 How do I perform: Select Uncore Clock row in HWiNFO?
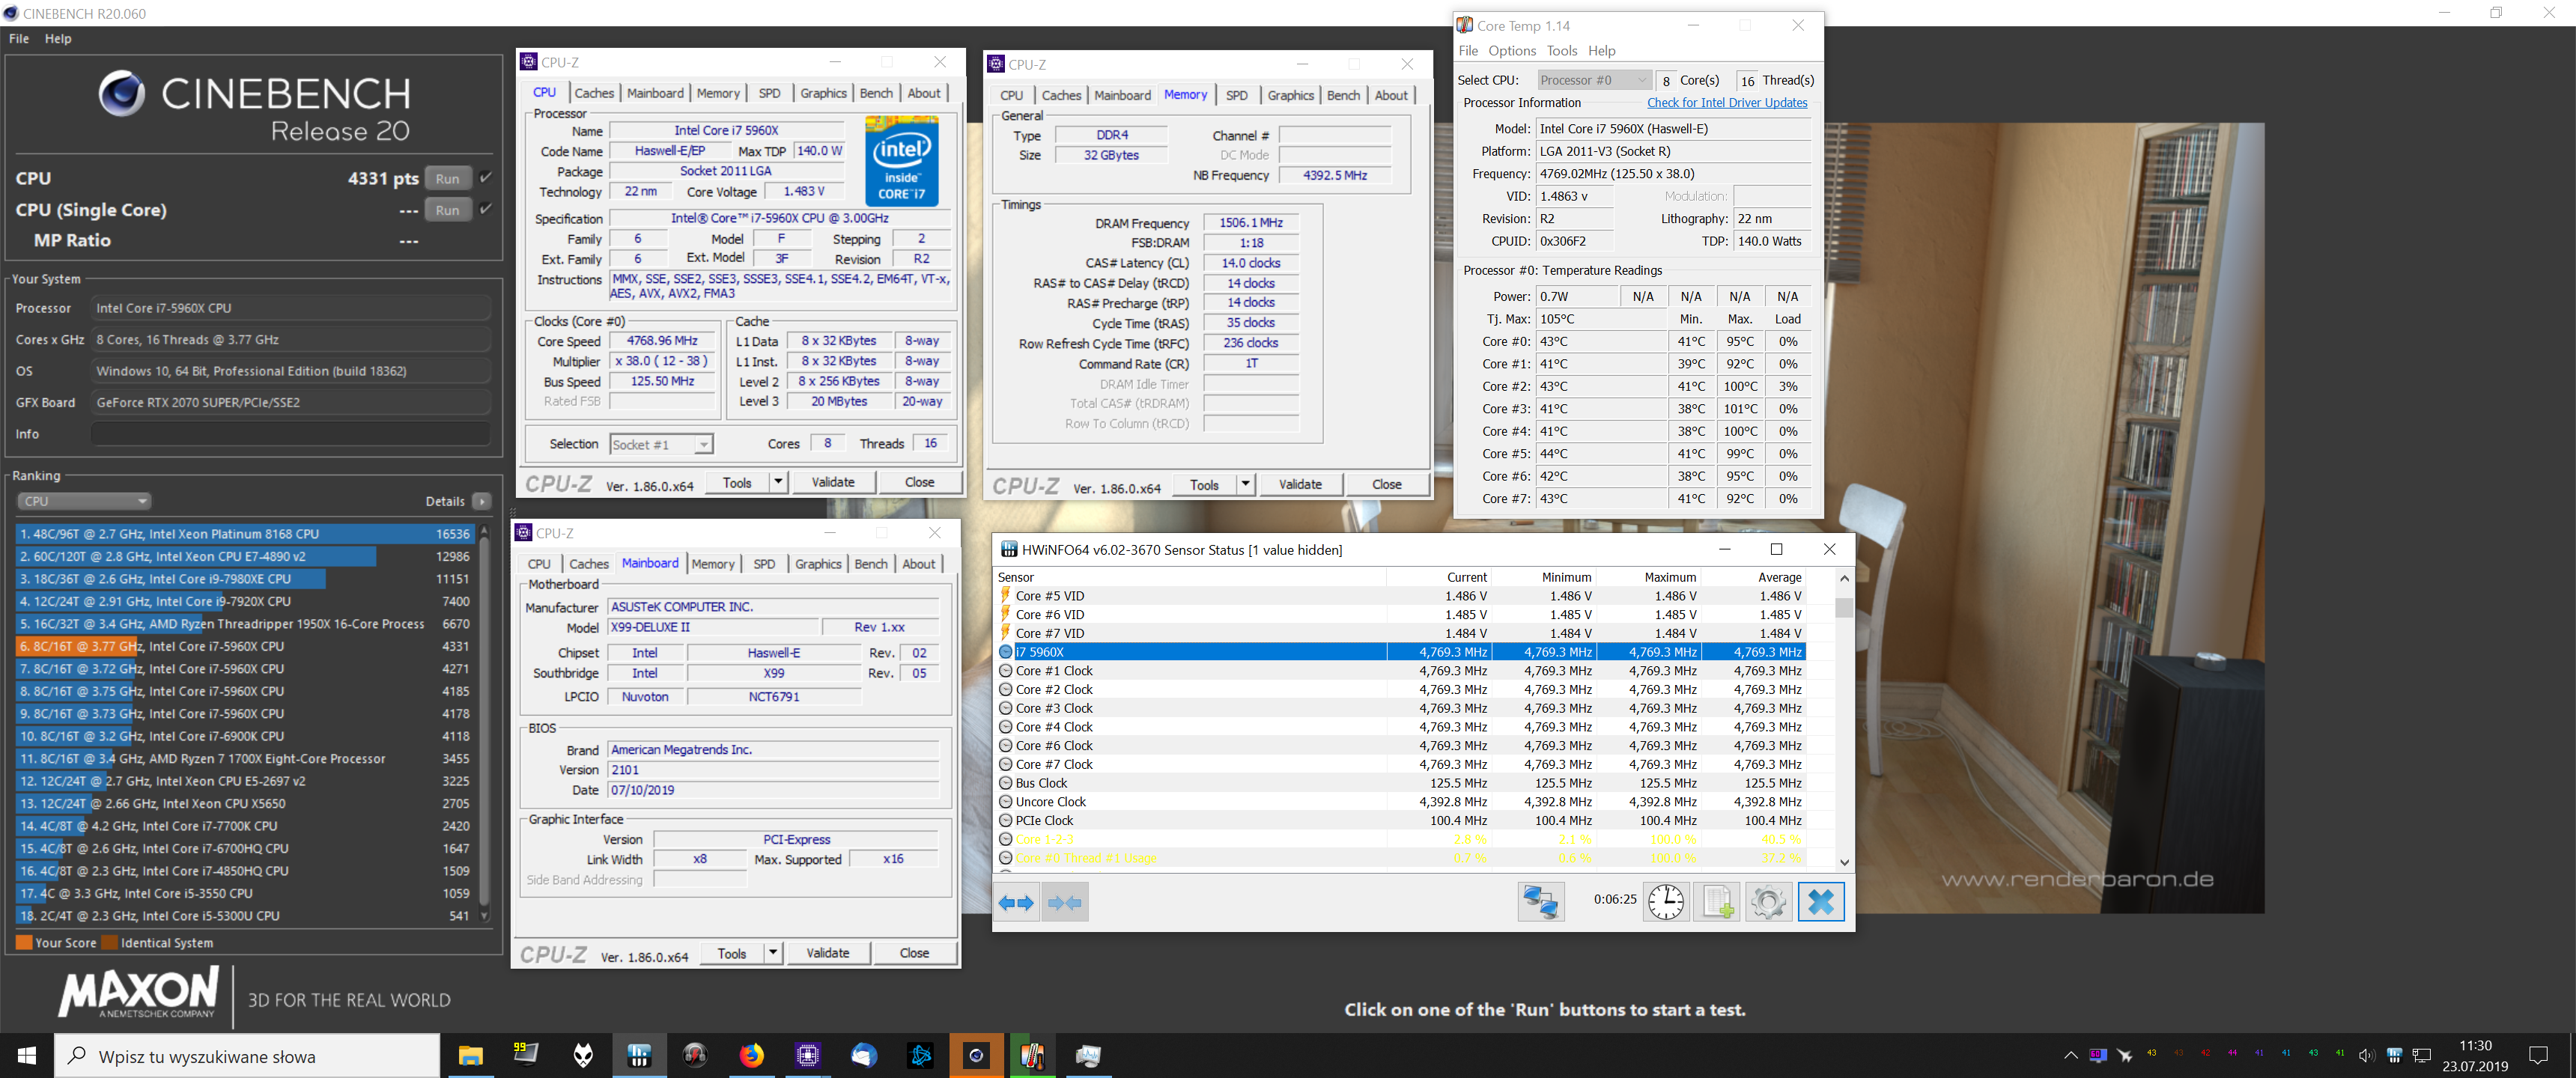1400,802
